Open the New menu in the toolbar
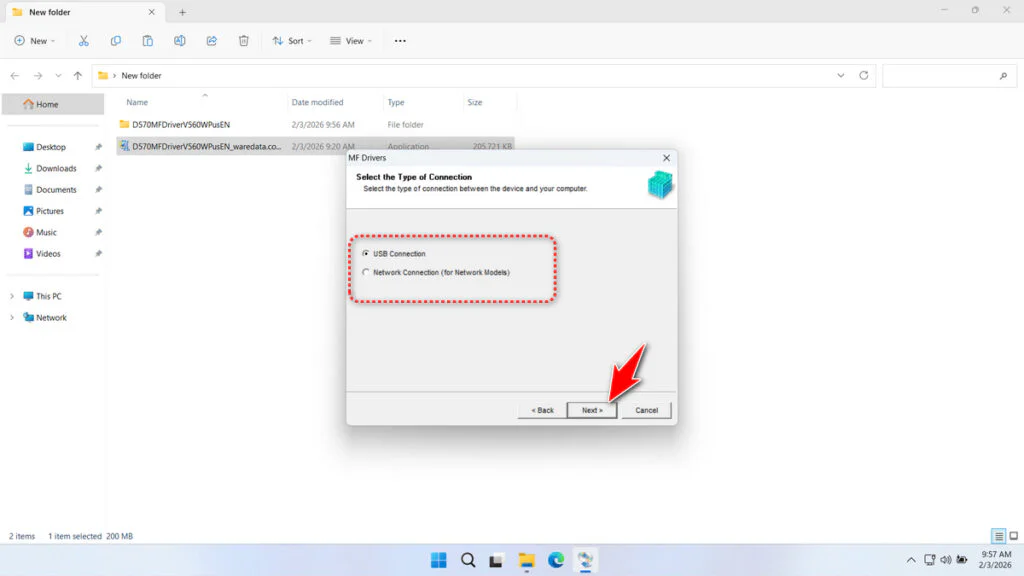The image size is (1024, 576). pos(34,40)
